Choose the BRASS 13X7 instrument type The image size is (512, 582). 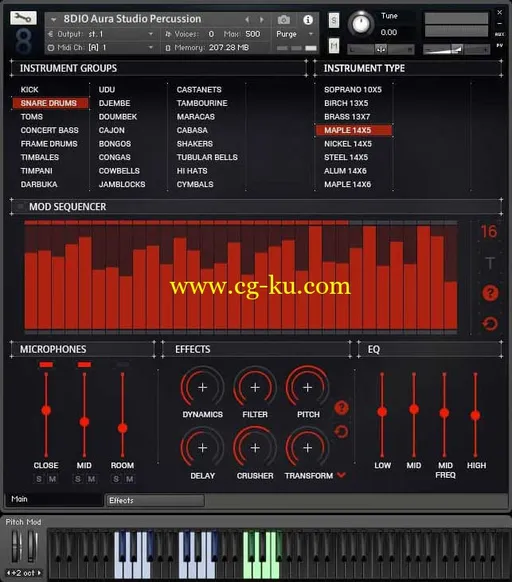347,117
